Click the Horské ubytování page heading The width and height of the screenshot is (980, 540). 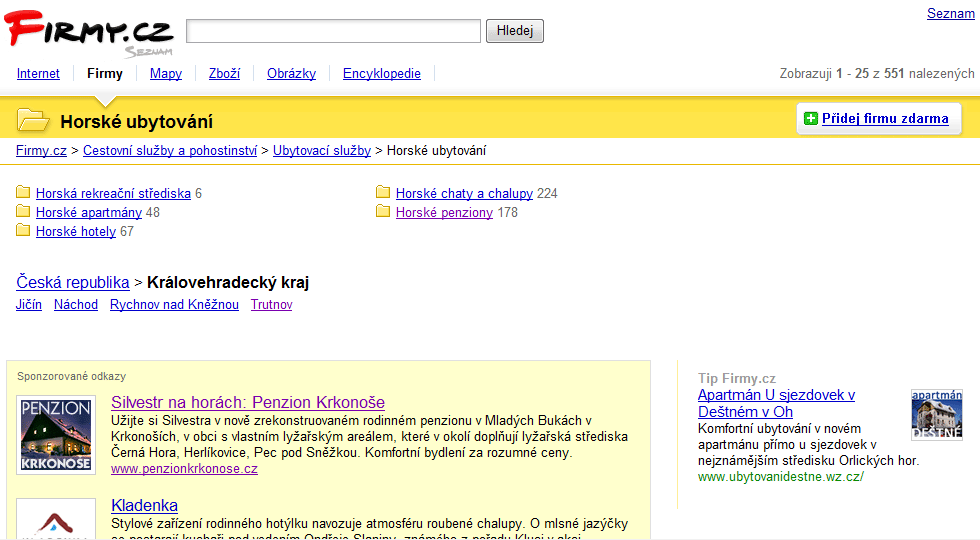[136, 122]
